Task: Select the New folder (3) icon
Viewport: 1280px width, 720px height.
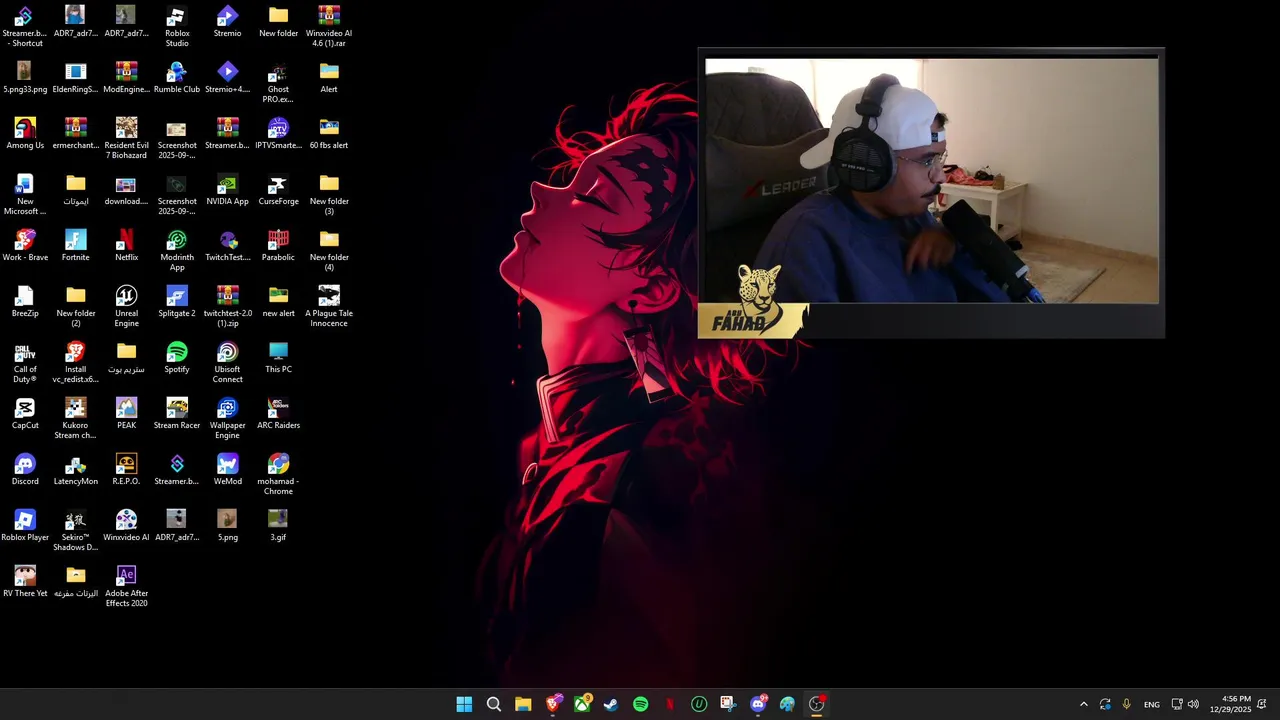Action: click(329, 194)
